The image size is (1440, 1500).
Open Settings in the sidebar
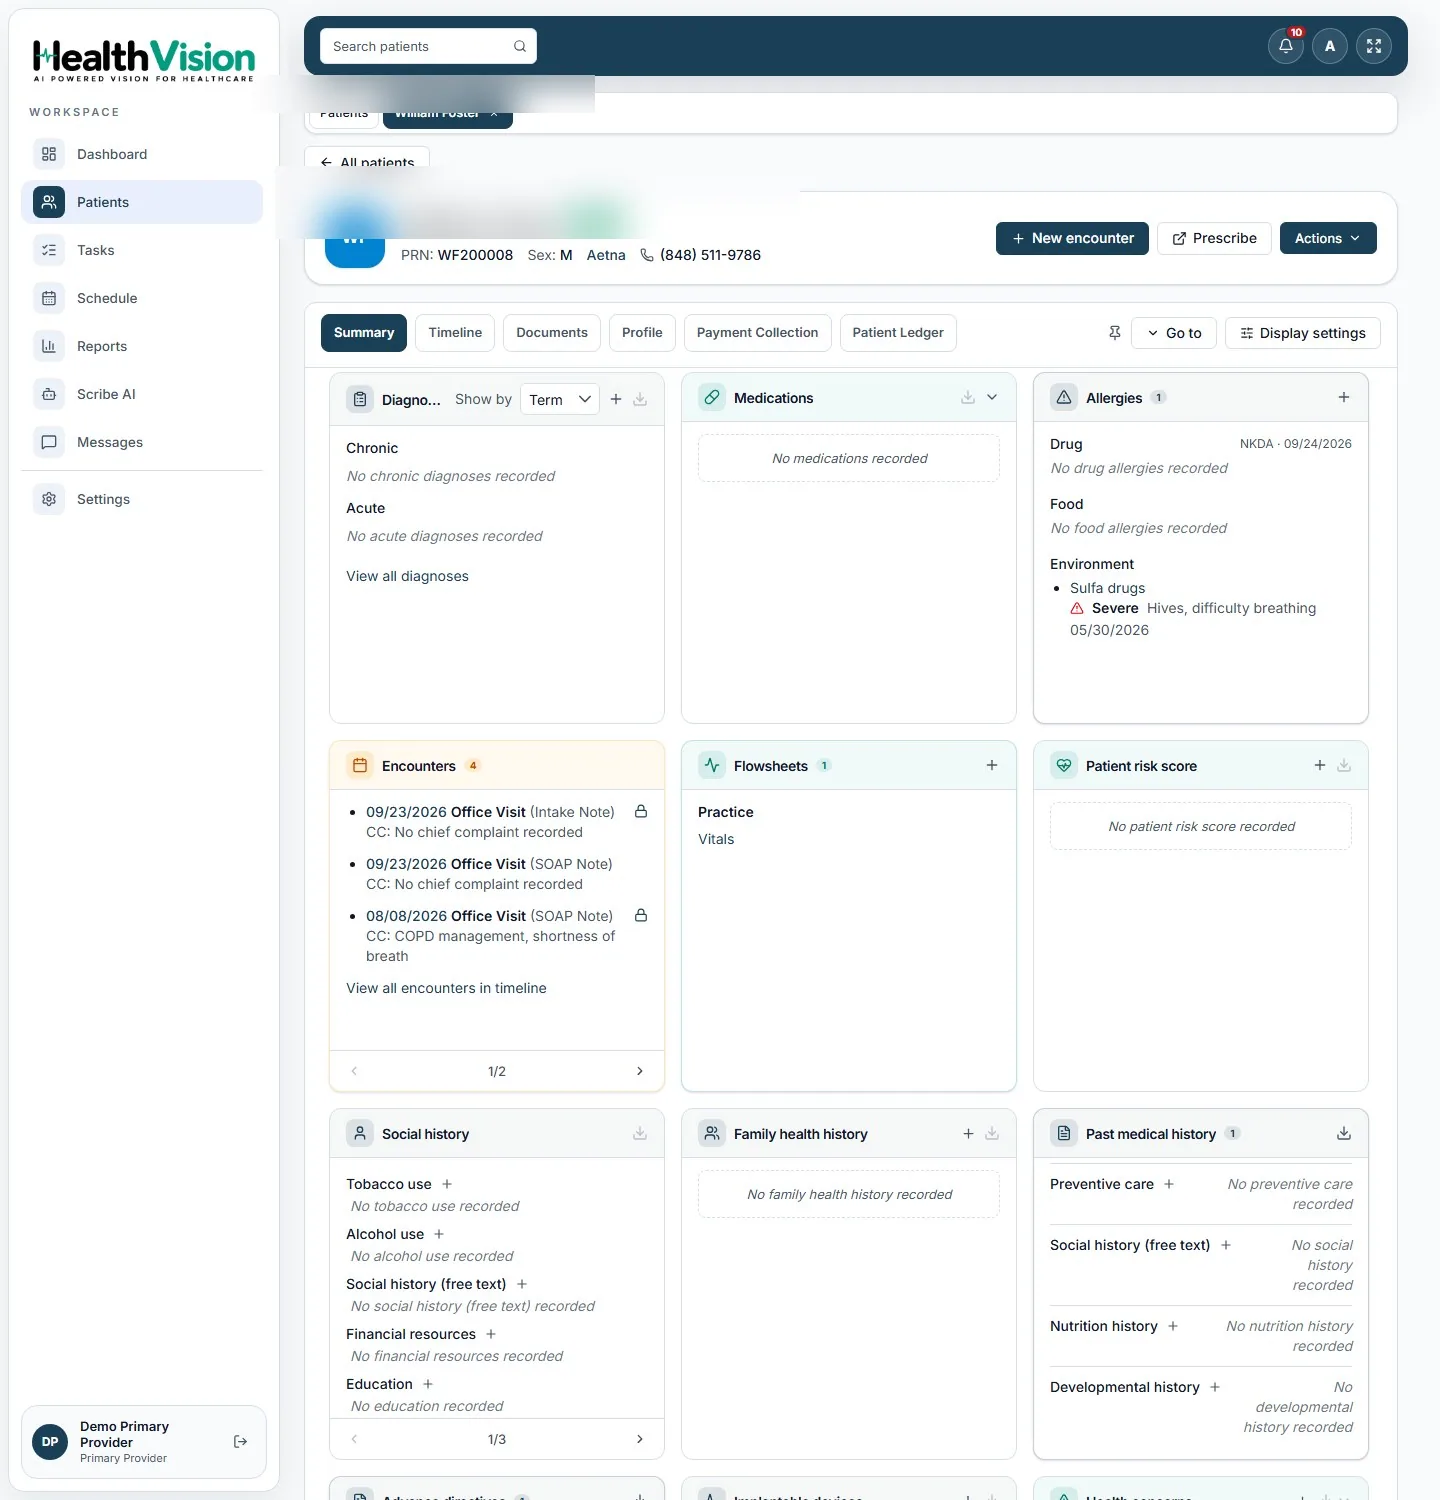(141, 499)
